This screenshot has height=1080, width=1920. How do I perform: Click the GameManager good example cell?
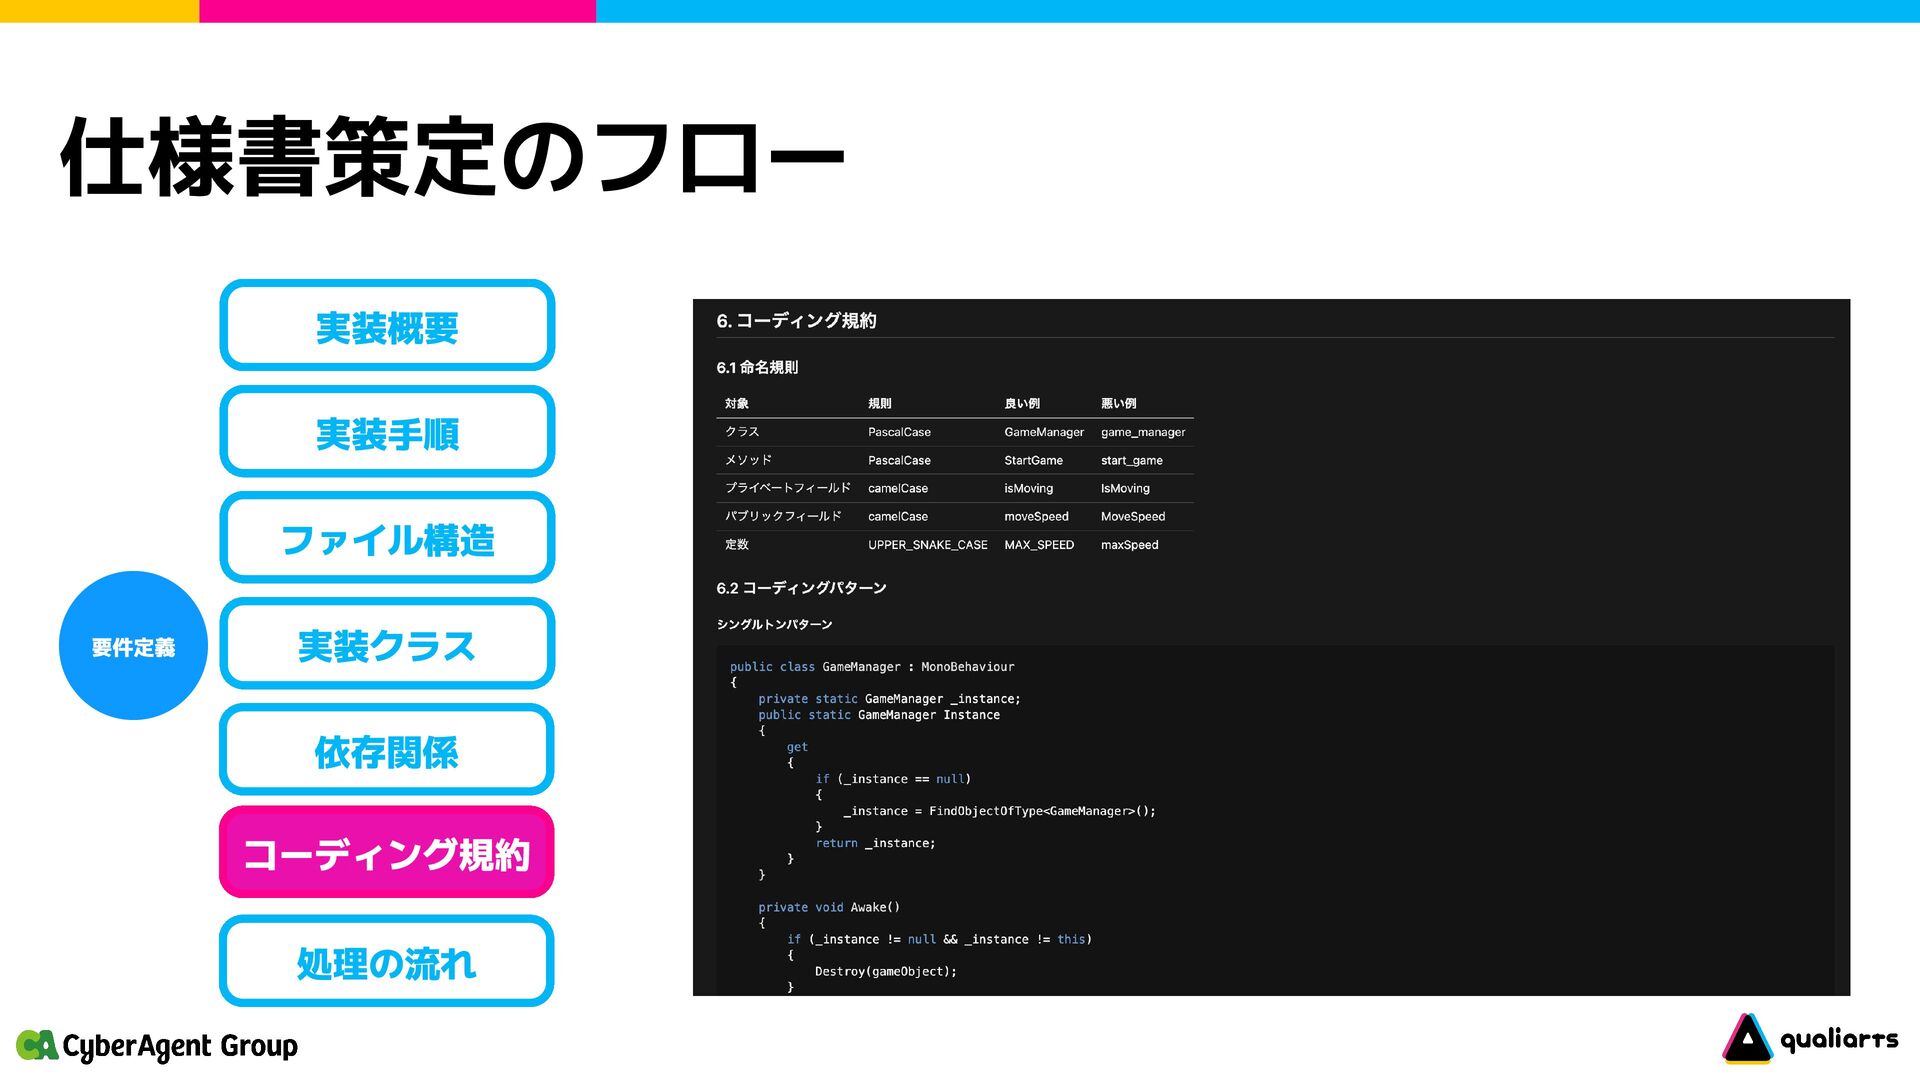pos(1043,432)
